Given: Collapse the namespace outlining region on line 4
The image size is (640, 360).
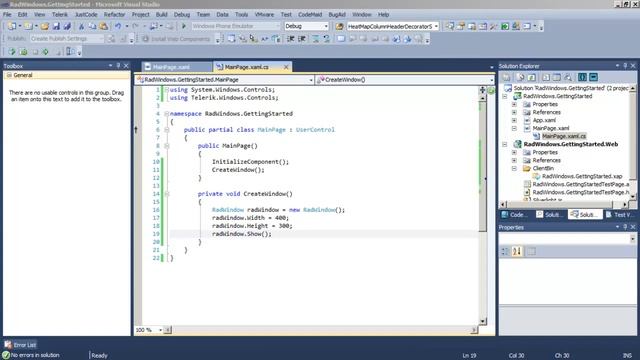Looking at the screenshot, I should pos(167,114).
